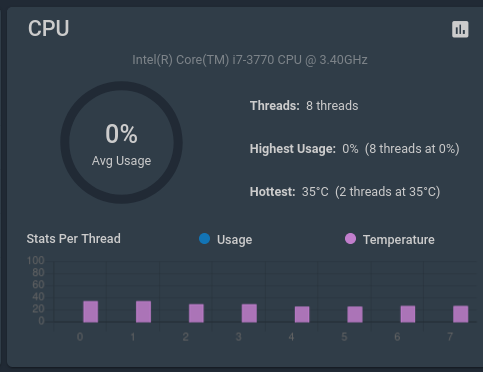Click the Threads: 8 threads stat
Screen dimensions: 483x372
(x=304, y=106)
